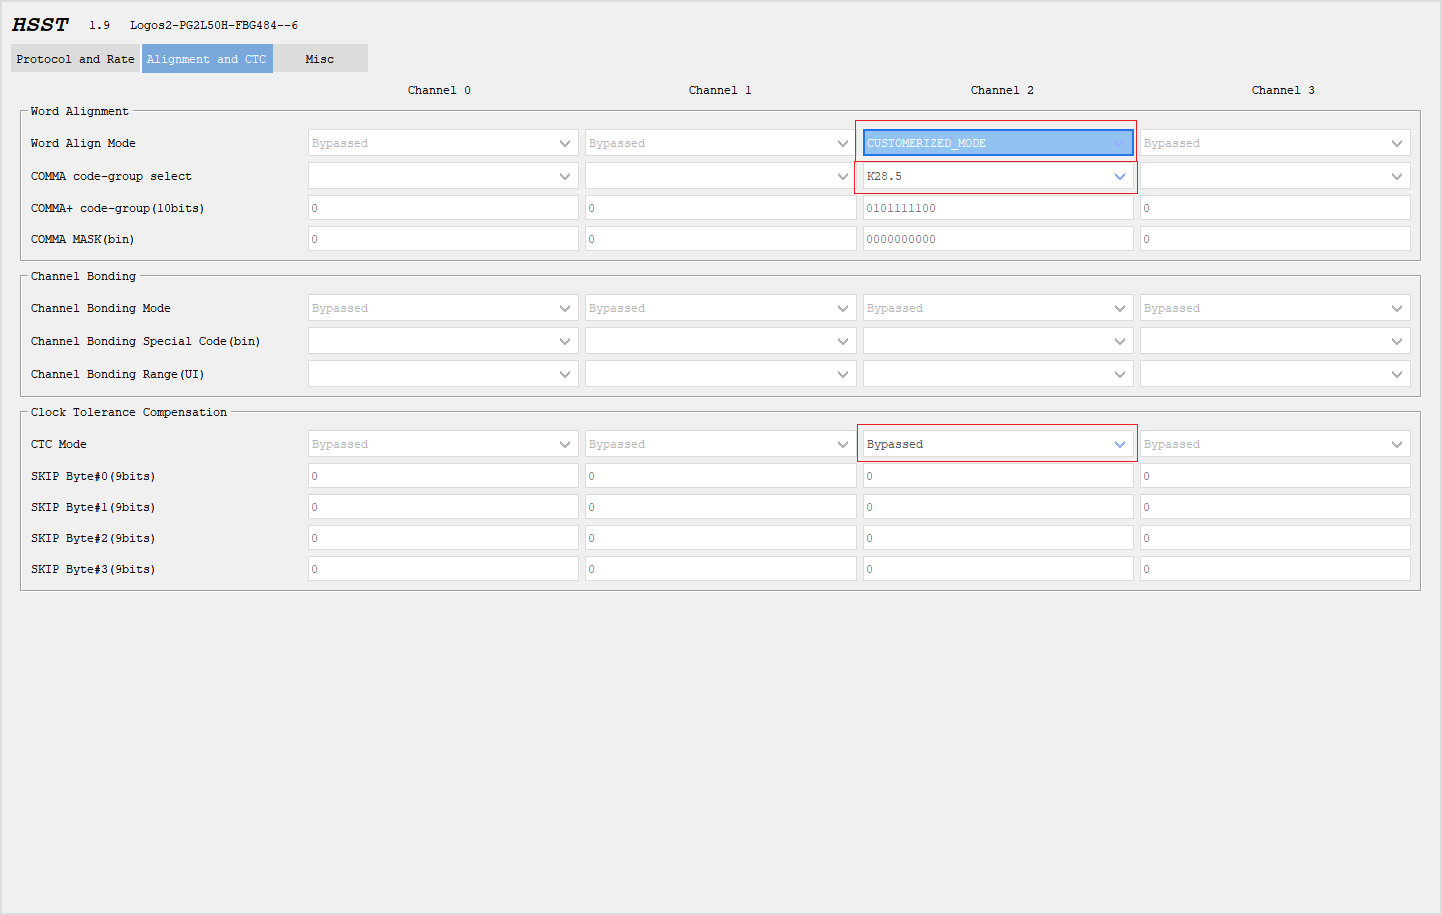Switch to the Misc tab
This screenshot has width=1442, height=915.
pyautogui.click(x=319, y=58)
